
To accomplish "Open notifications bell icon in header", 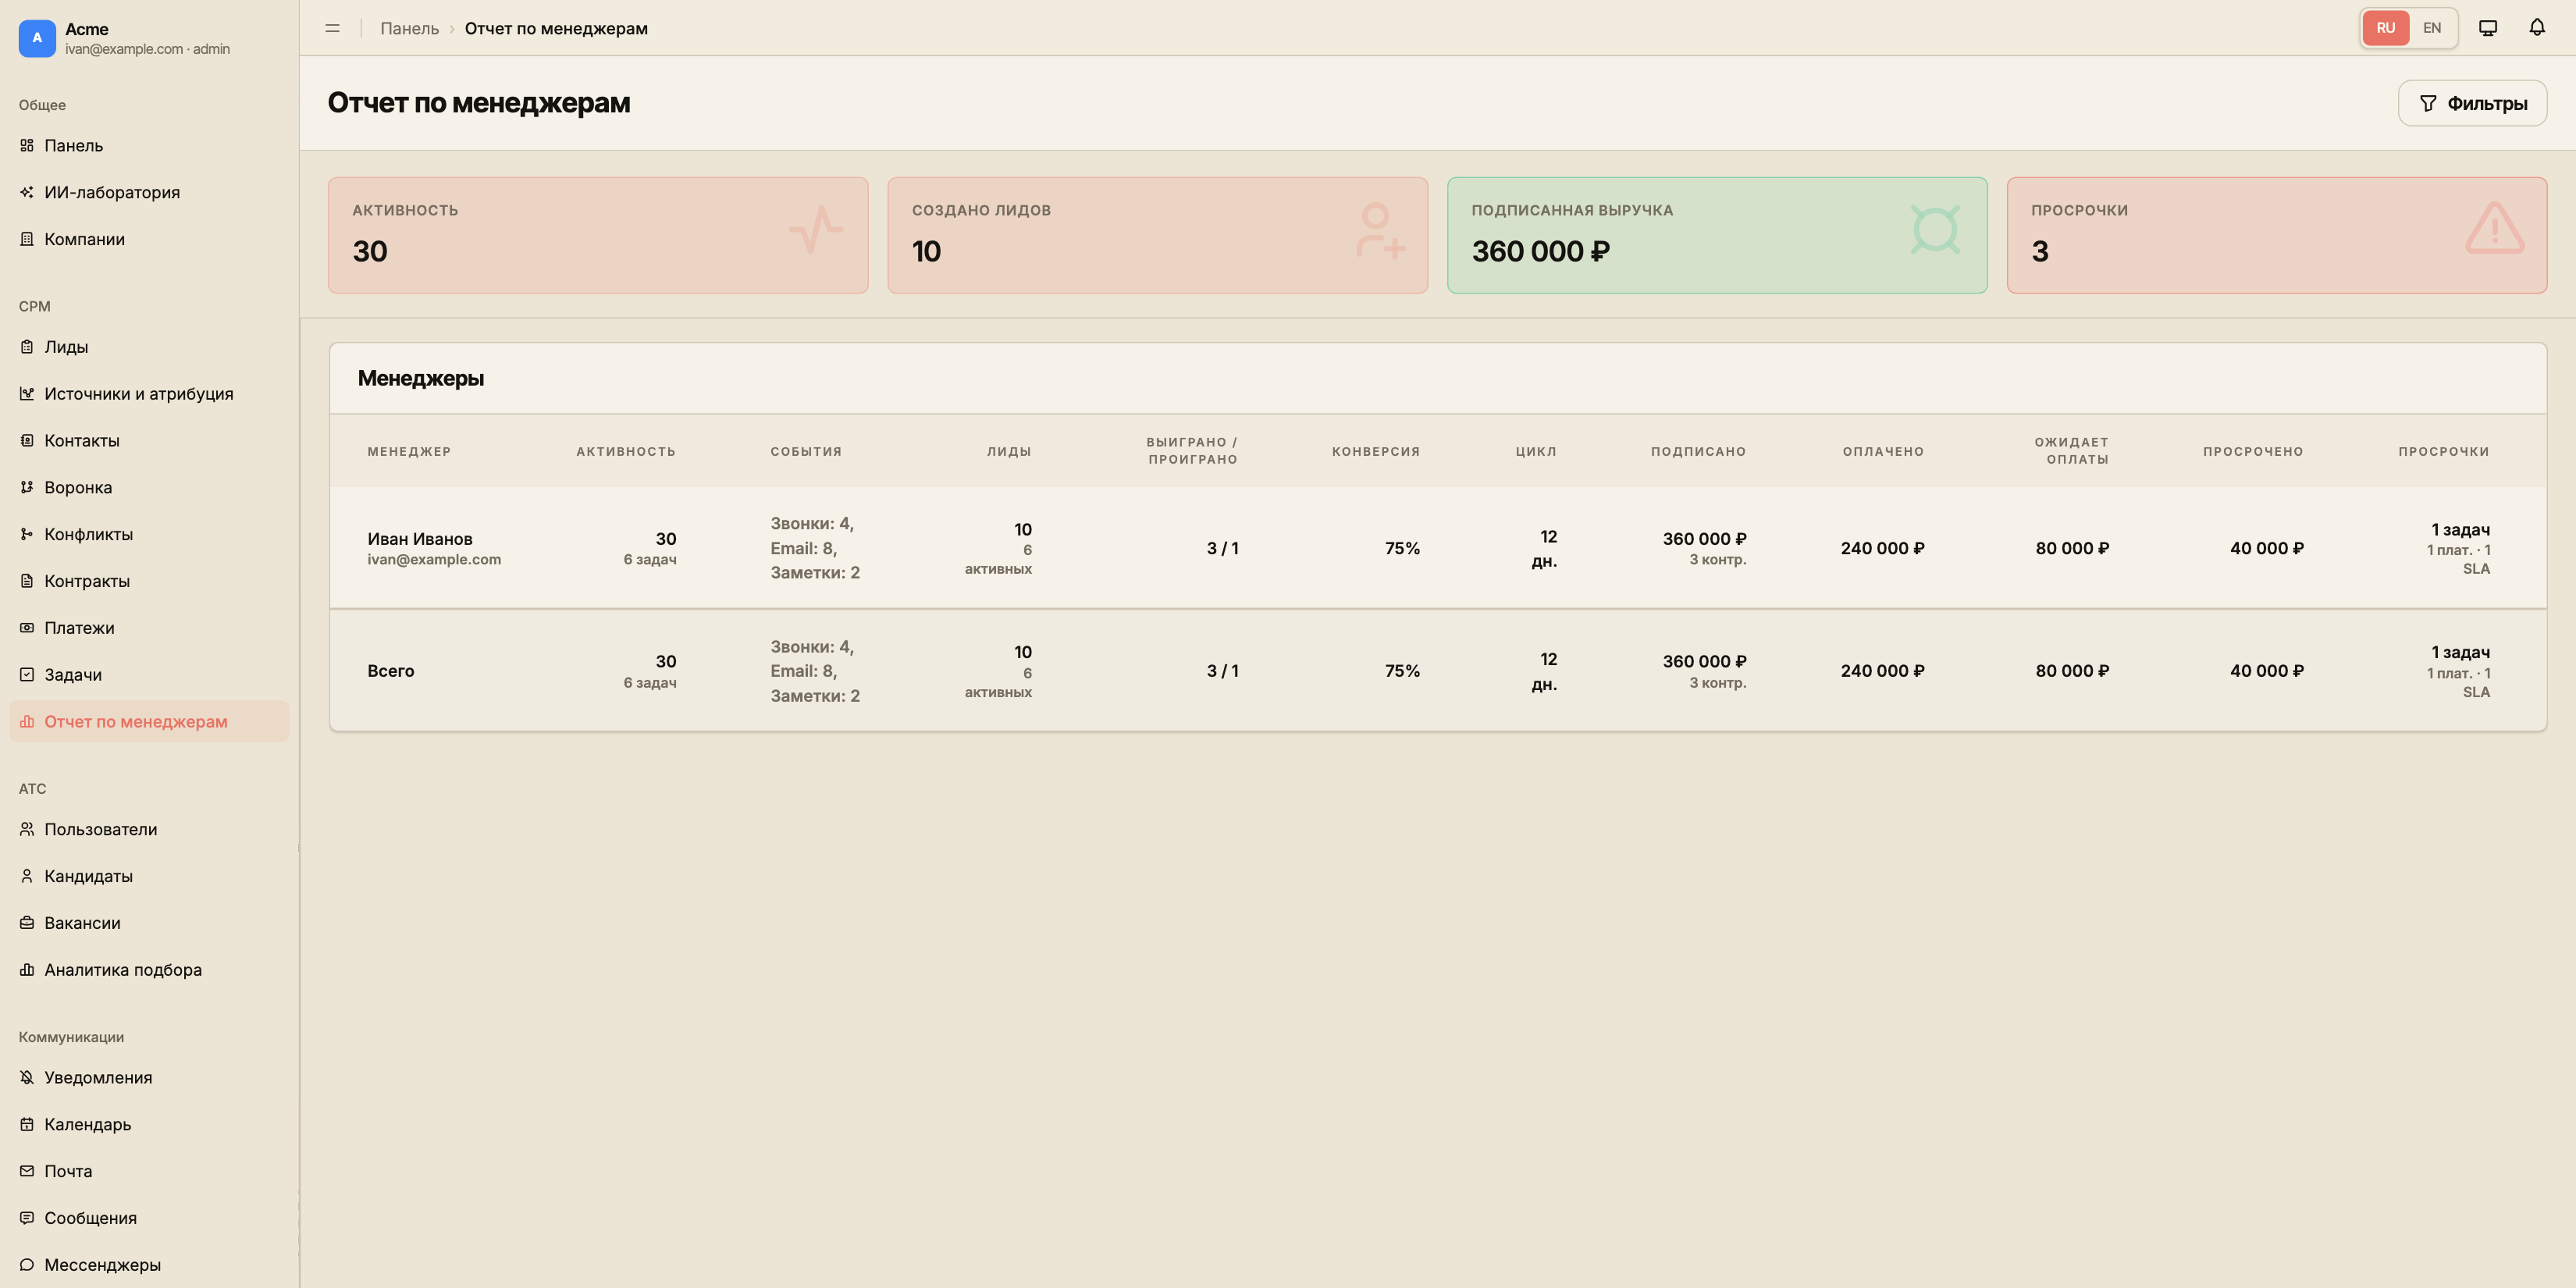I will tap(2537, 28).
